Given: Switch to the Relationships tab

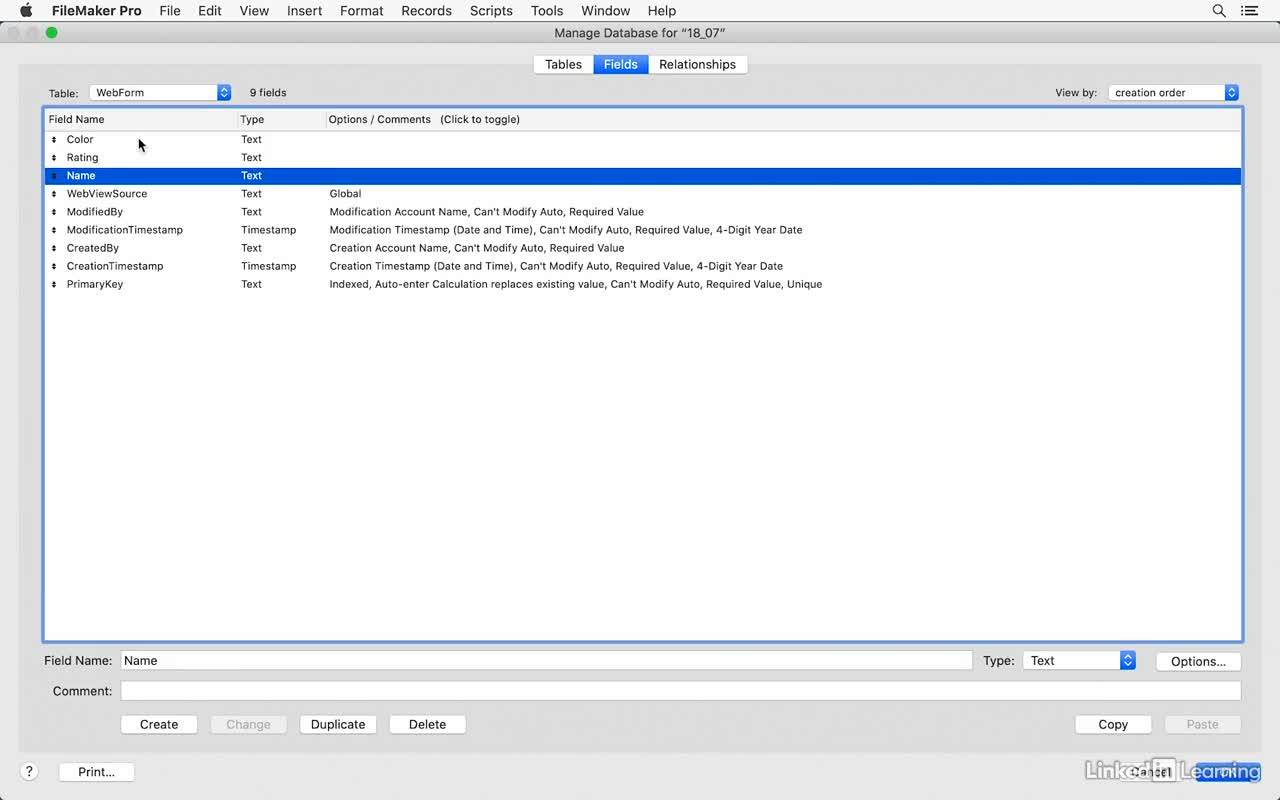Looking at the screenshot, I should [697, 64].
